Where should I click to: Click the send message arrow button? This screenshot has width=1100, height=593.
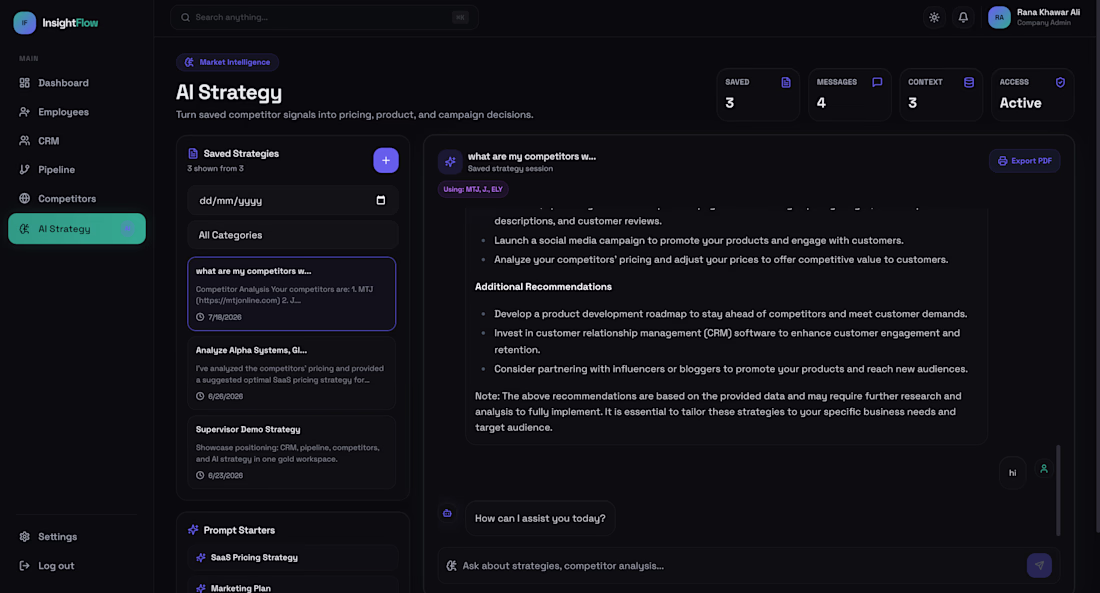(1039, 566)
